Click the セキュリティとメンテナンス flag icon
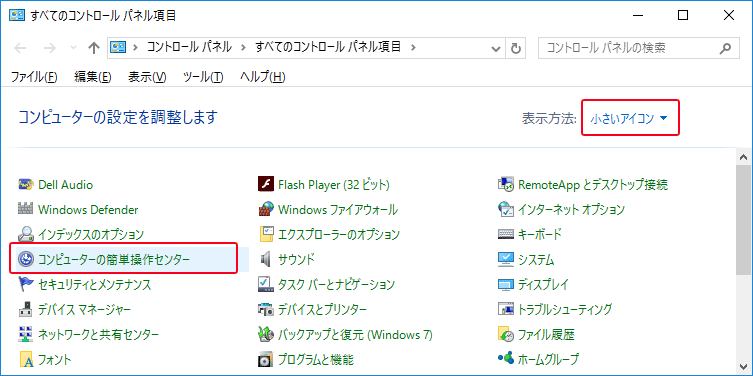753x376 pixels. 26,284
